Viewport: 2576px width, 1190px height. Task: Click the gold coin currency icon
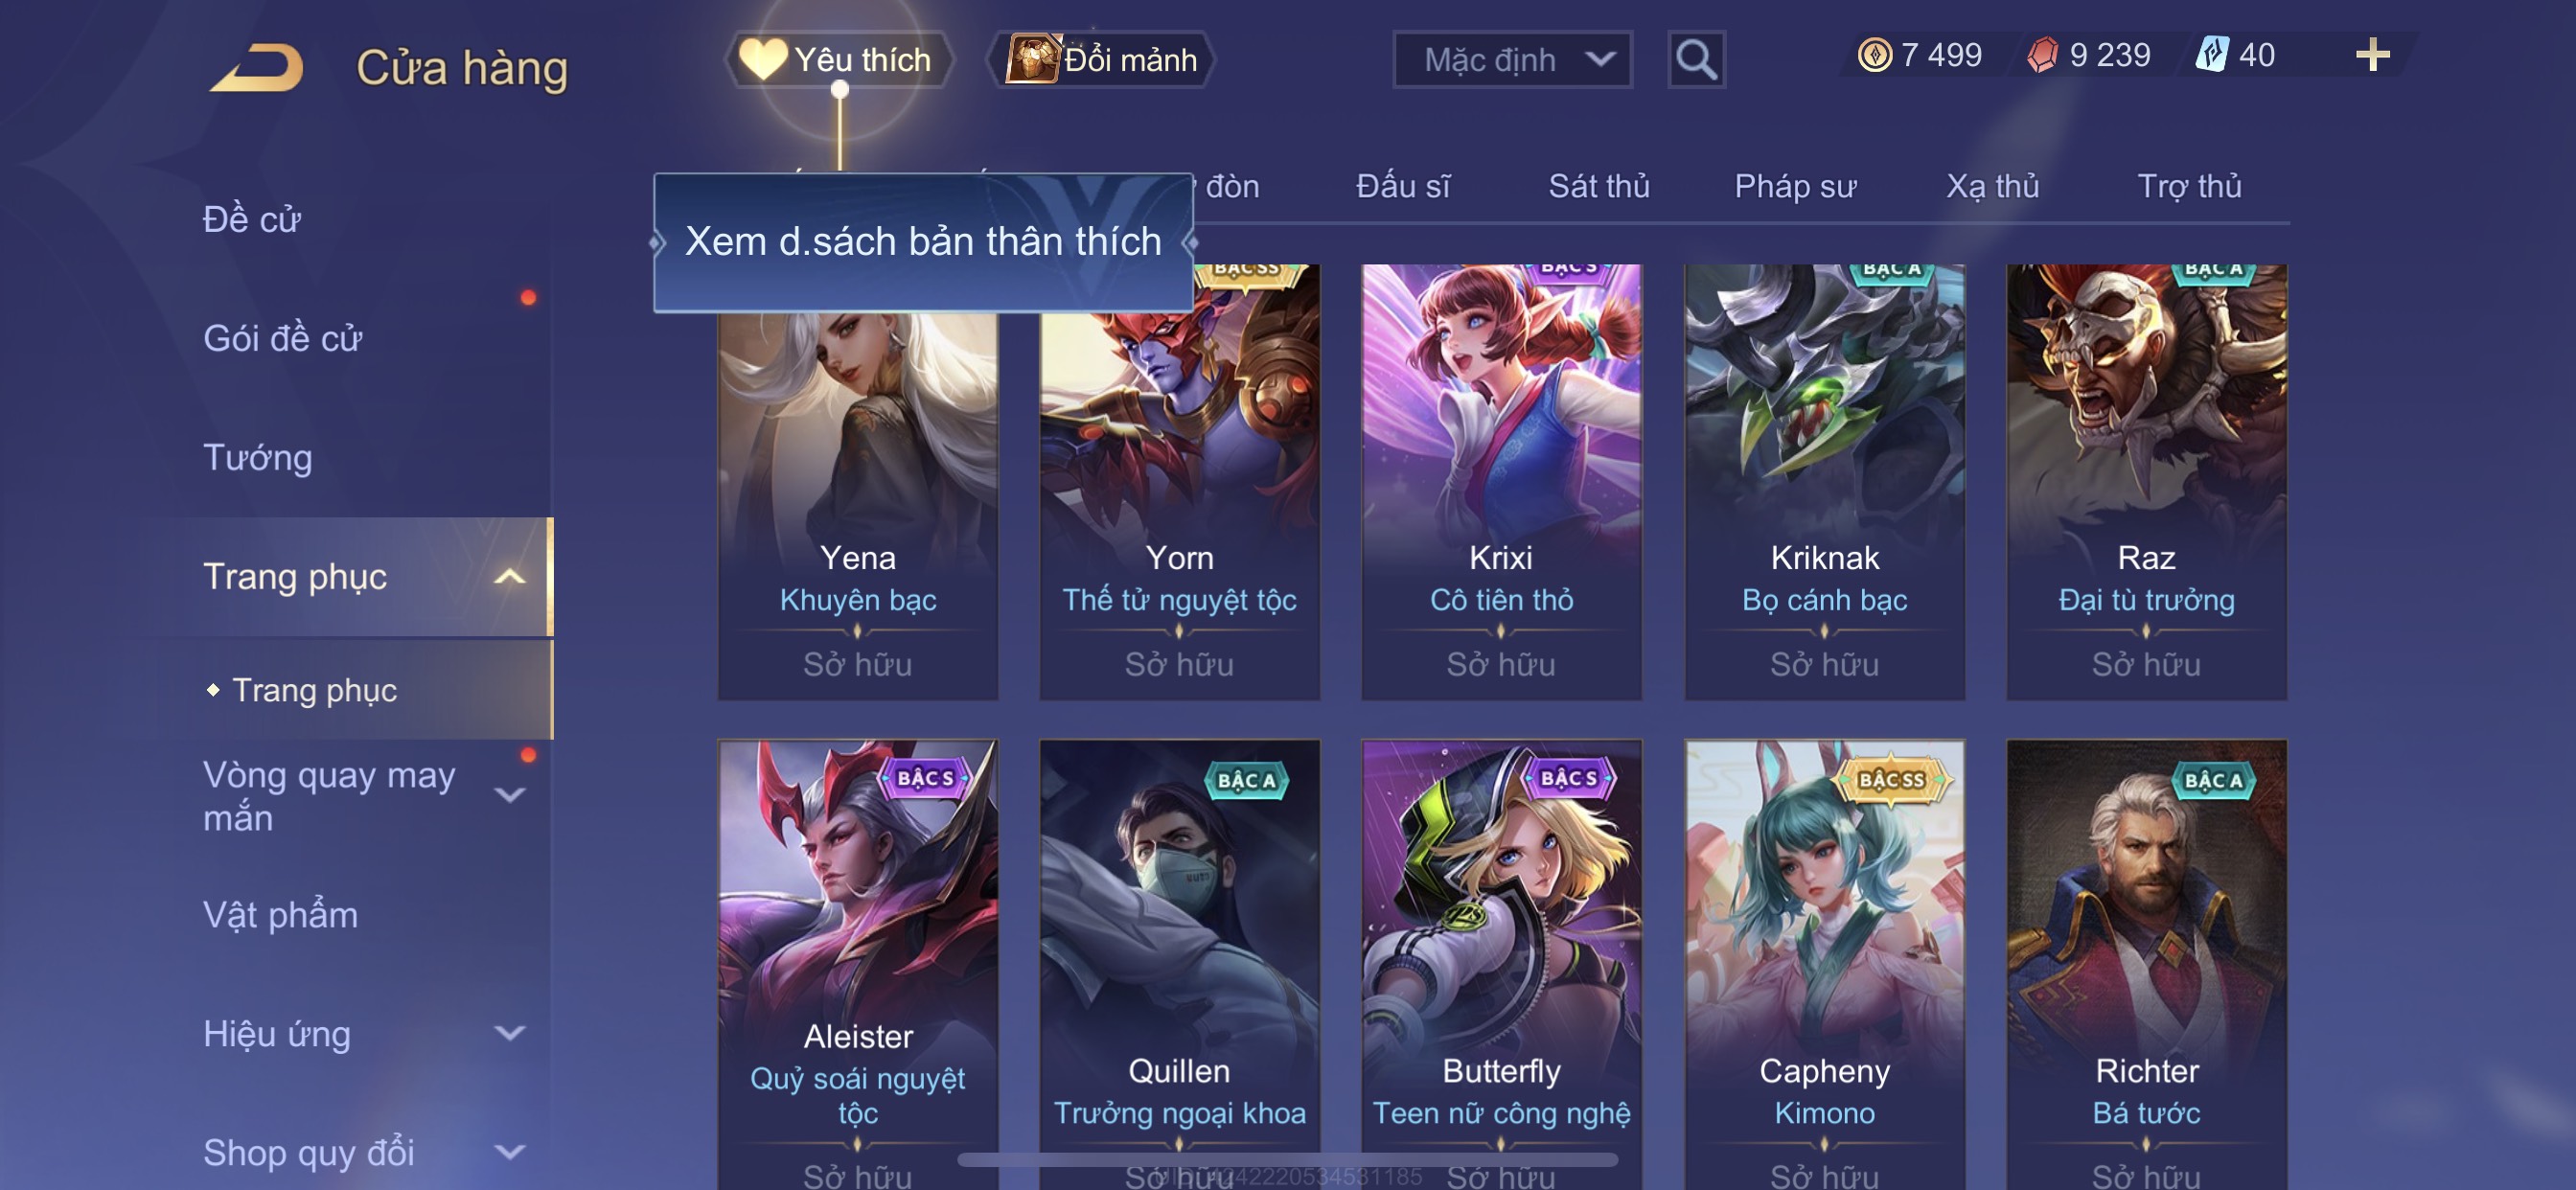(1874, 55)
